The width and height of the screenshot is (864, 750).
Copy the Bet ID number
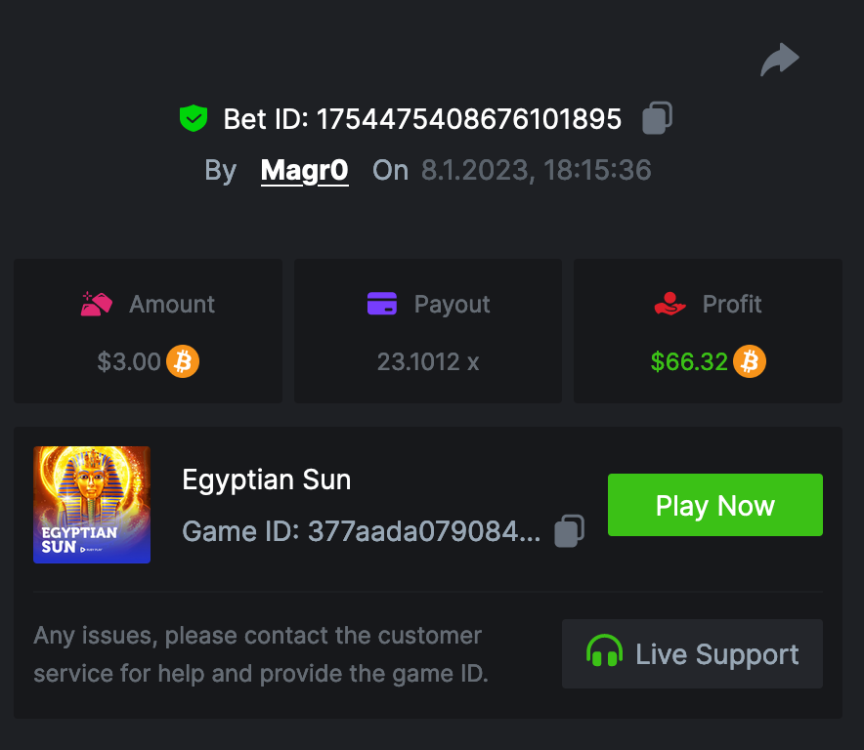657,118
